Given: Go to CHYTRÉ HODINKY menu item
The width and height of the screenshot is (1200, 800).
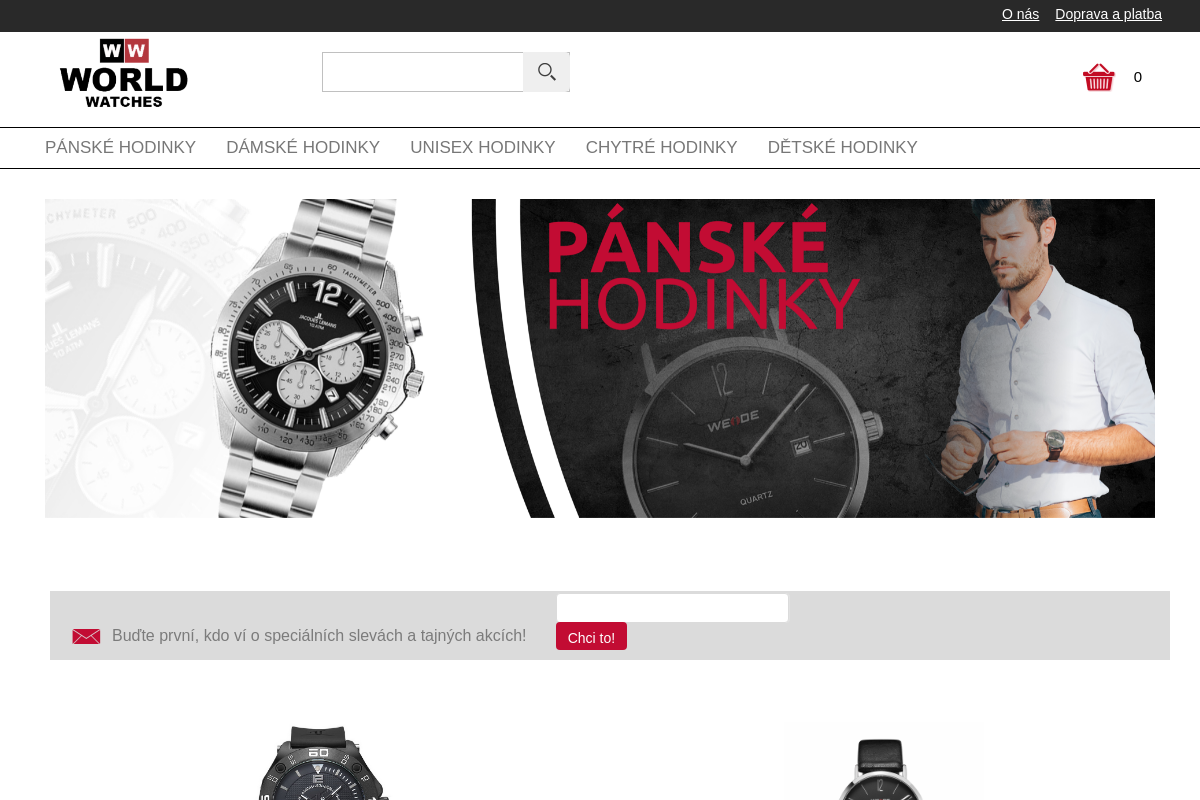Looking at the screenshot, I should tap(661, 148).
